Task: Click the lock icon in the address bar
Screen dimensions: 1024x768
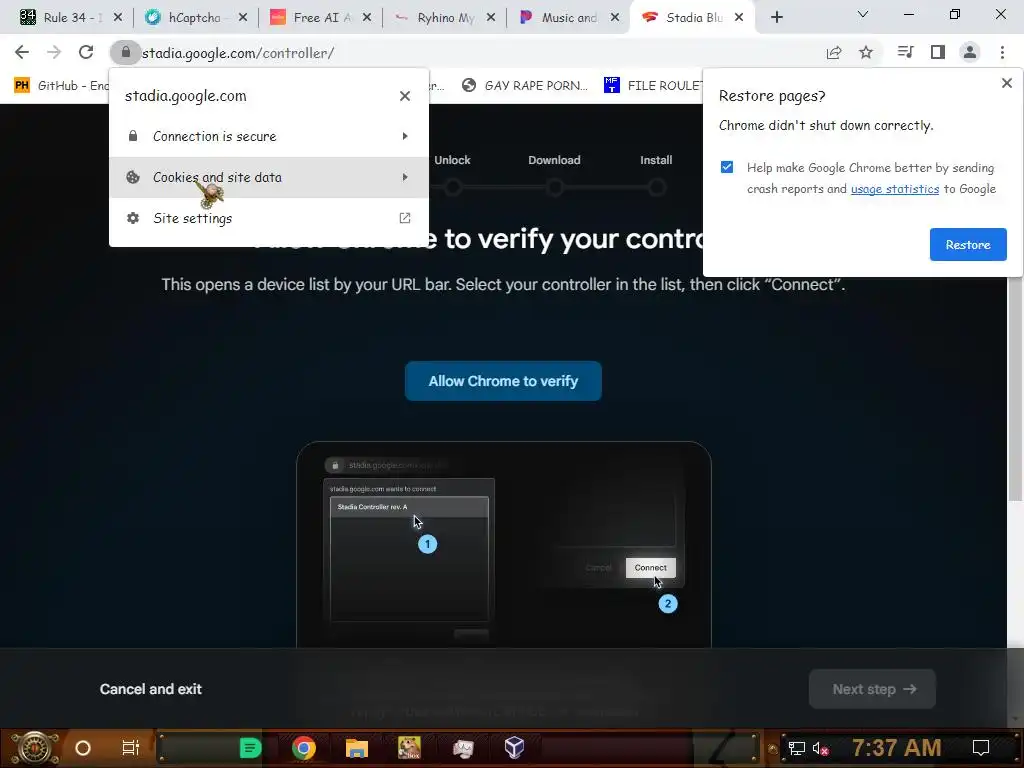Action: tap(125, 52)
